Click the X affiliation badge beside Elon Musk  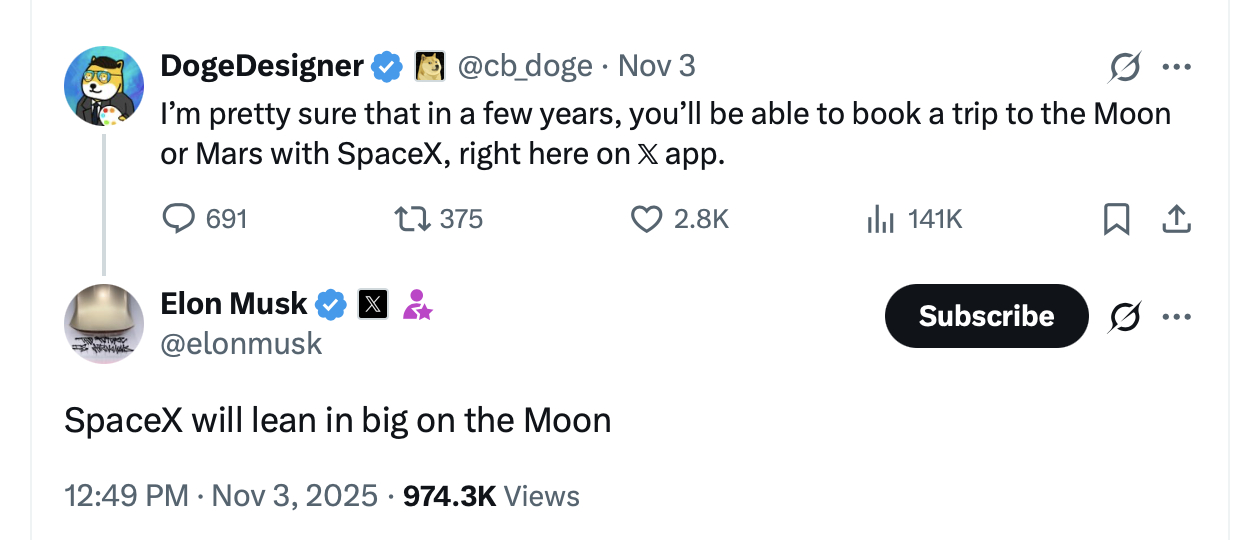coord(373,304)
